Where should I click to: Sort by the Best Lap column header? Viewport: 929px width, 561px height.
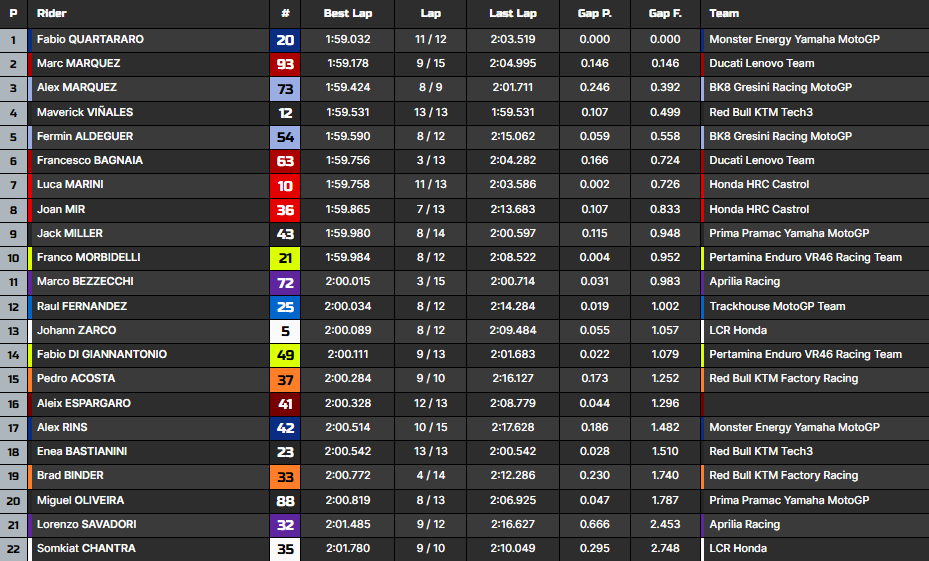coord(348,14)
